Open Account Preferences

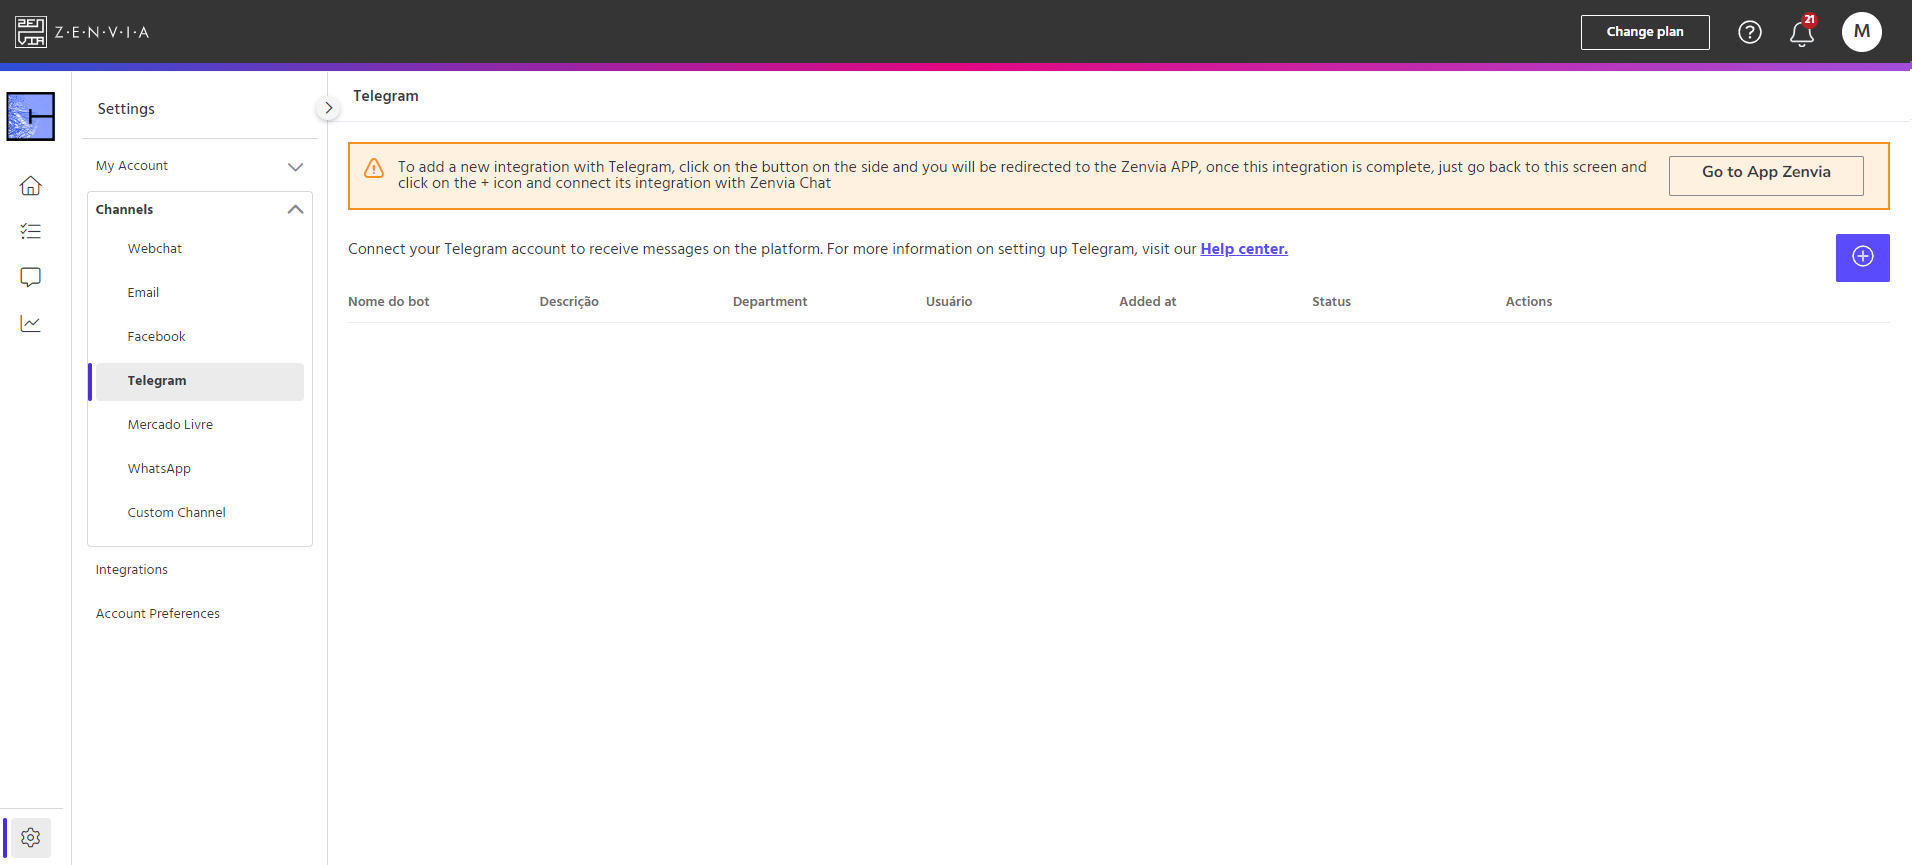coord(158,614)
